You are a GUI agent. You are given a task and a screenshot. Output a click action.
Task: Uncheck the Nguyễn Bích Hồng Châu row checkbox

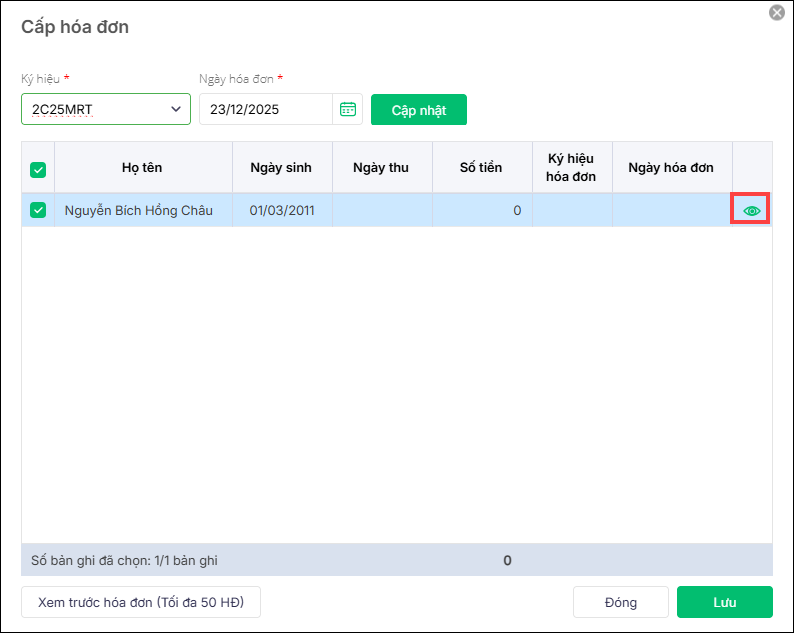pos(38,210)
